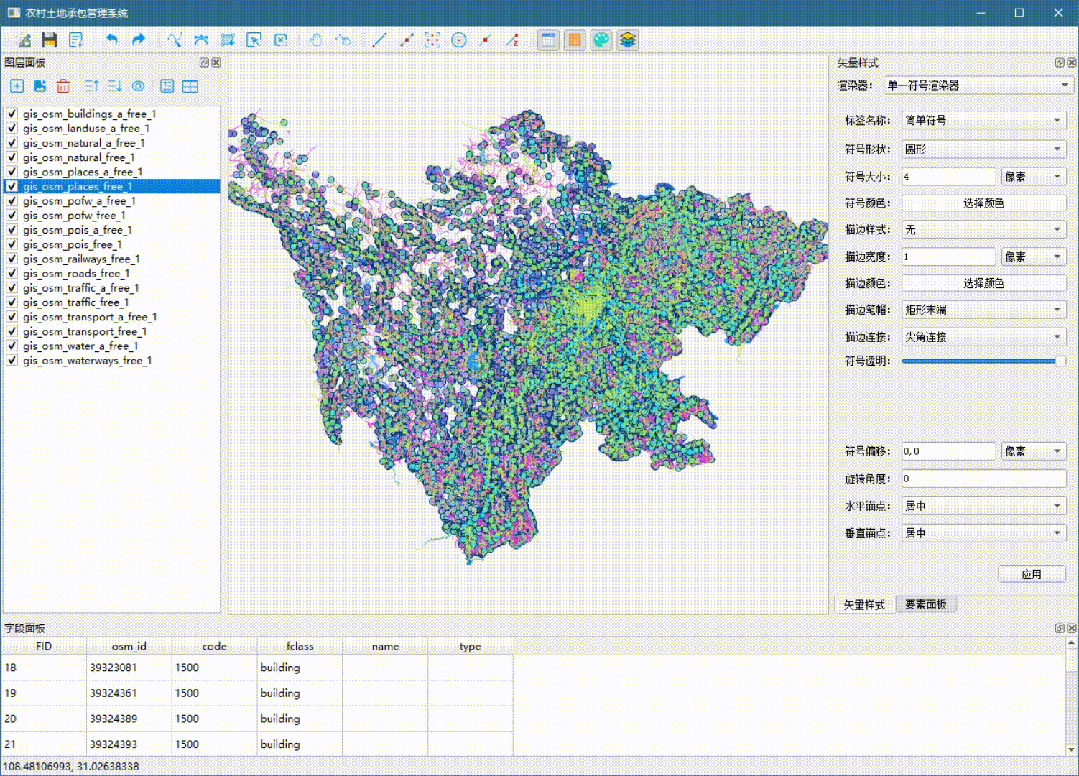Screen dimensions: 1079x776
Task: Toggle visibility of gis_osm_water_a_free_1 layer
Action: click(x=10, y=346)
